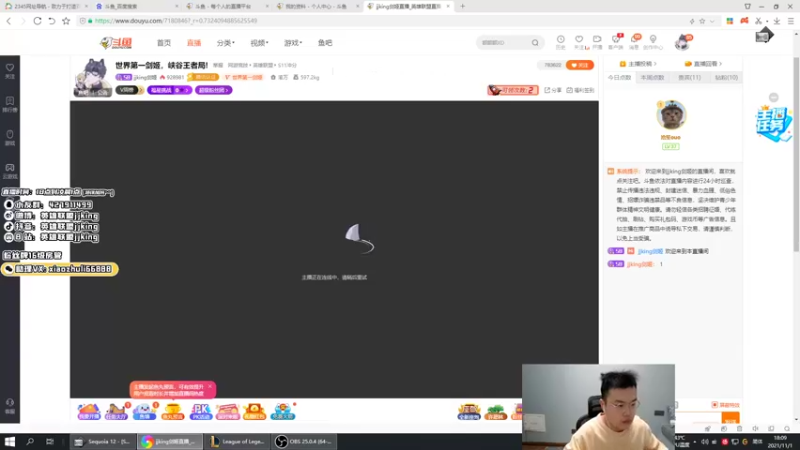Click the browser reload button

pos(37,21)
